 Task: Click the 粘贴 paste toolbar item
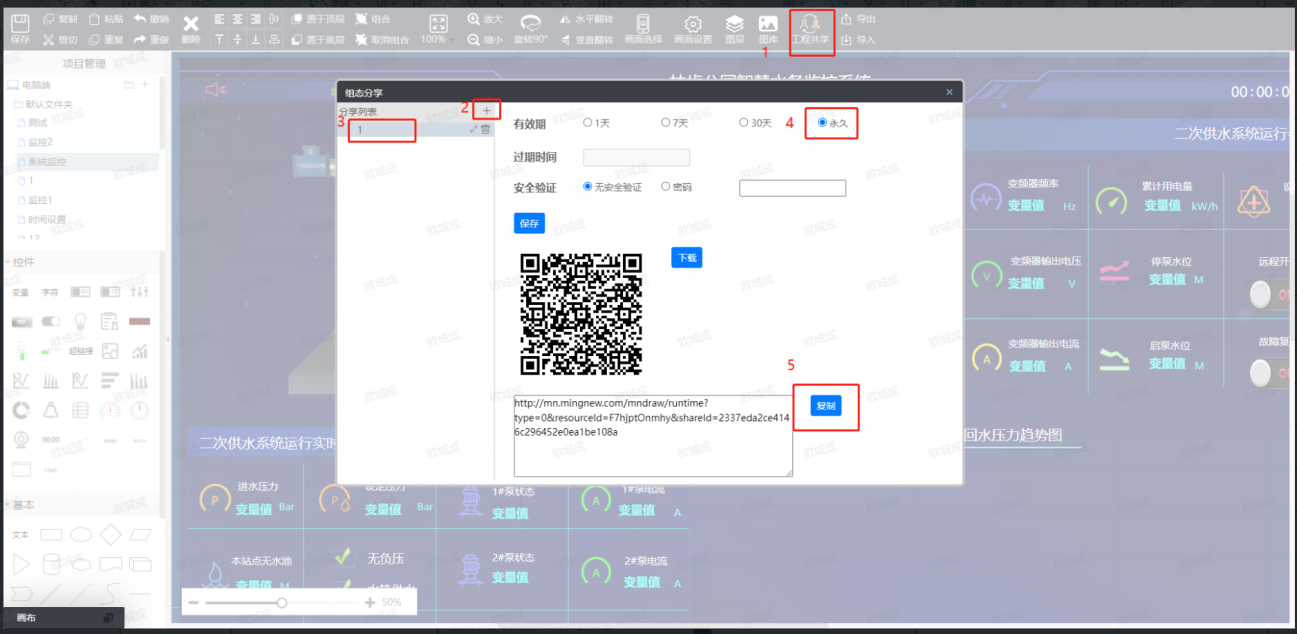(107, 19)
